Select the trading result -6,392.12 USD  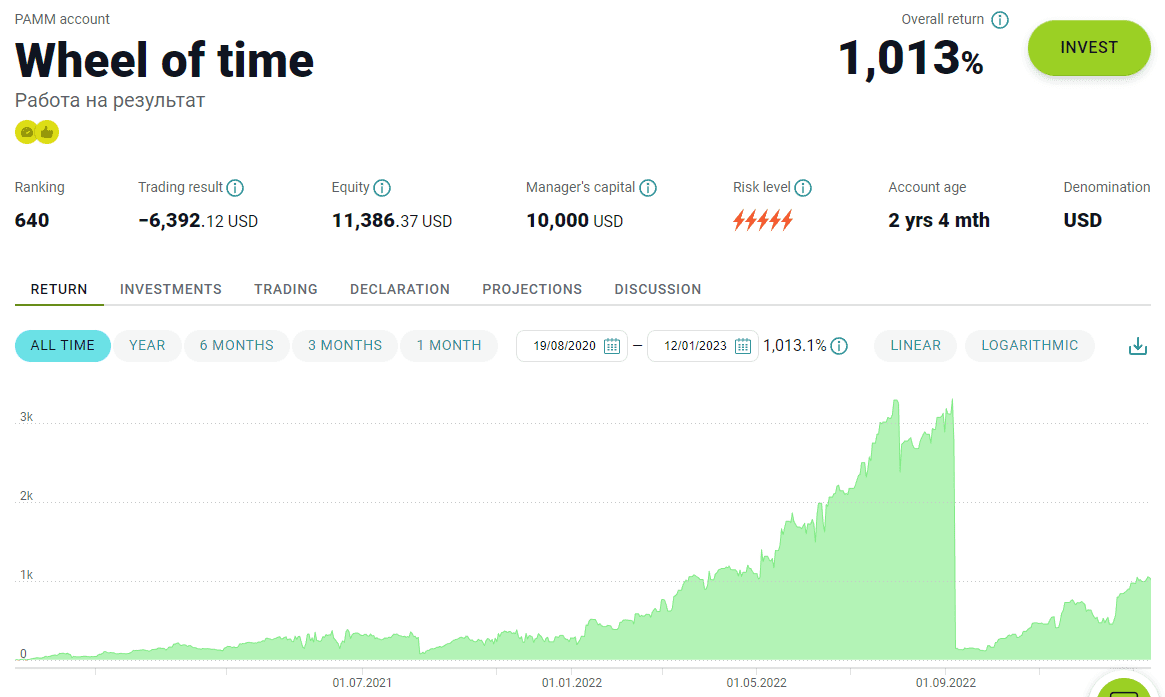click(x=198, y=221)
